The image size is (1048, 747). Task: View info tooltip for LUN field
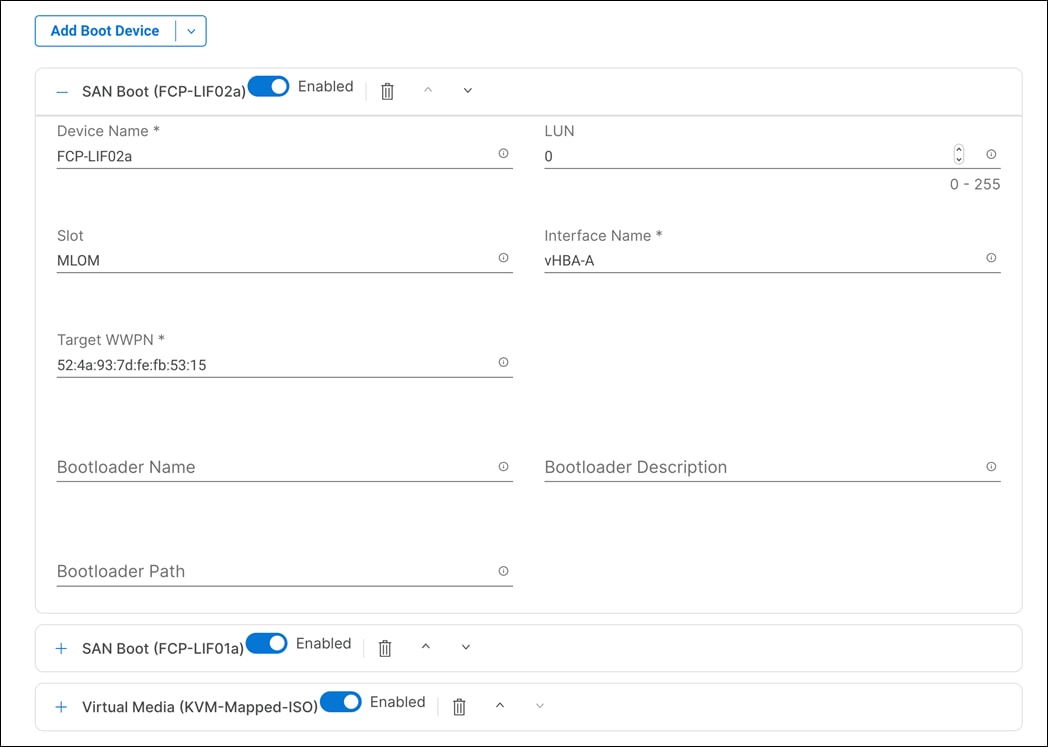(x=991, y=154)
